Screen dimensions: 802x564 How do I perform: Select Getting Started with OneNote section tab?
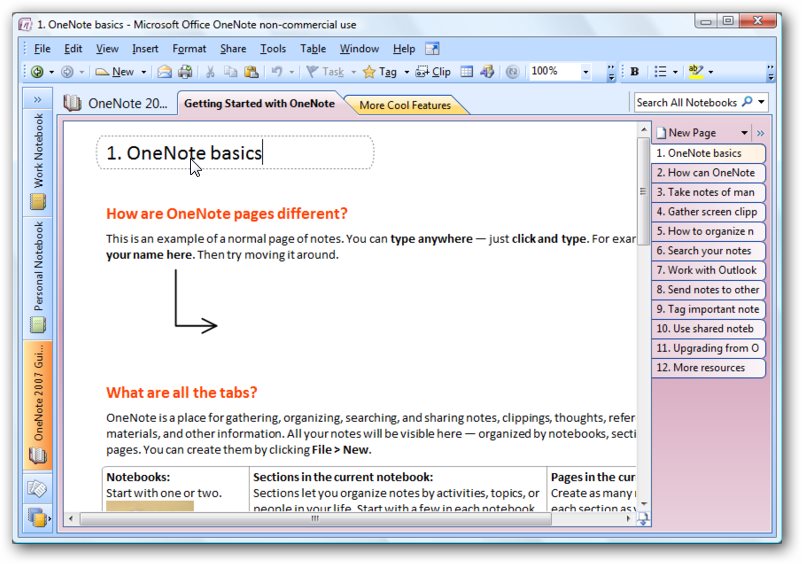259,103
